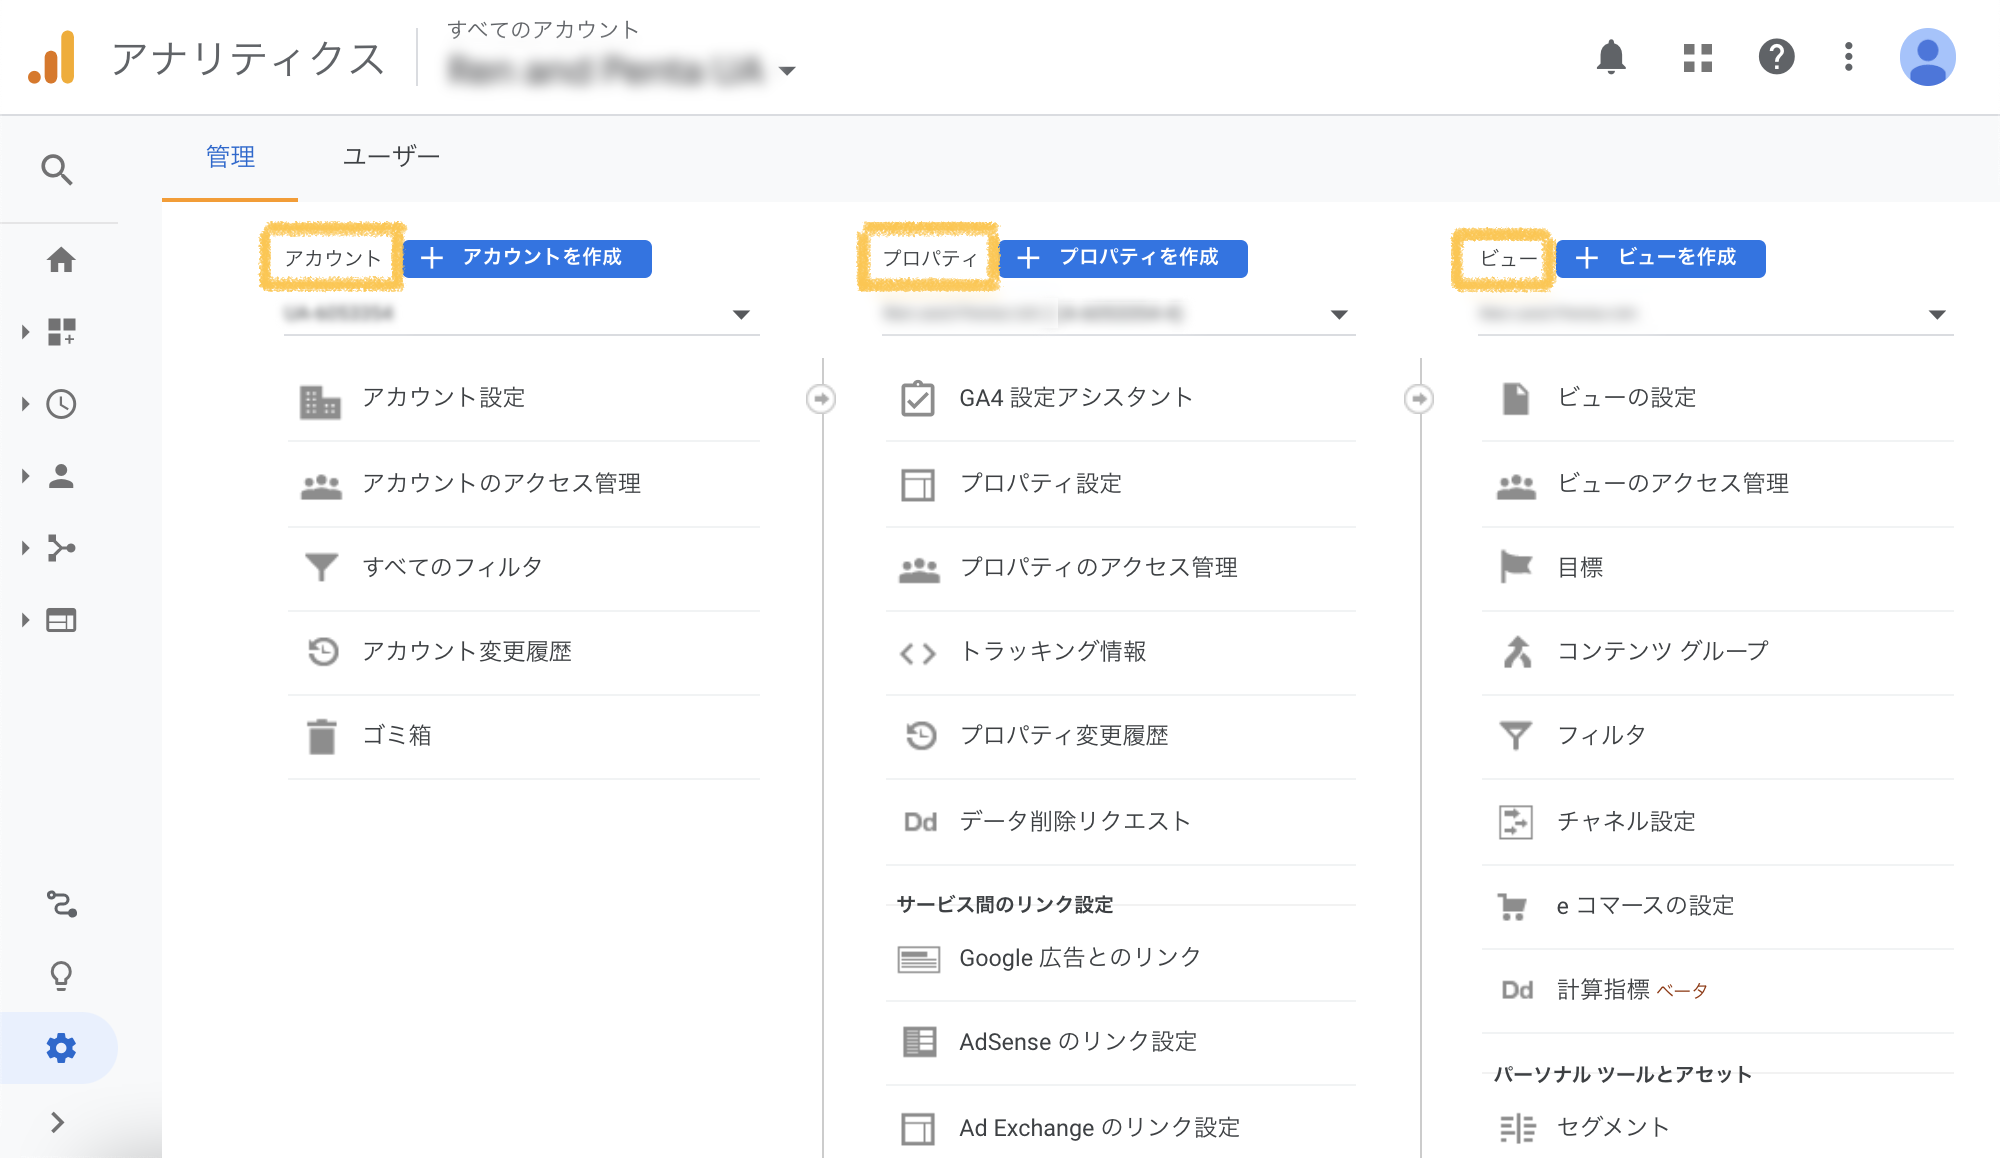The height and width of the screenshot is (1158, 2000).
Task: Click プロパティを作成 button
Action: [x=1123, y=258]
